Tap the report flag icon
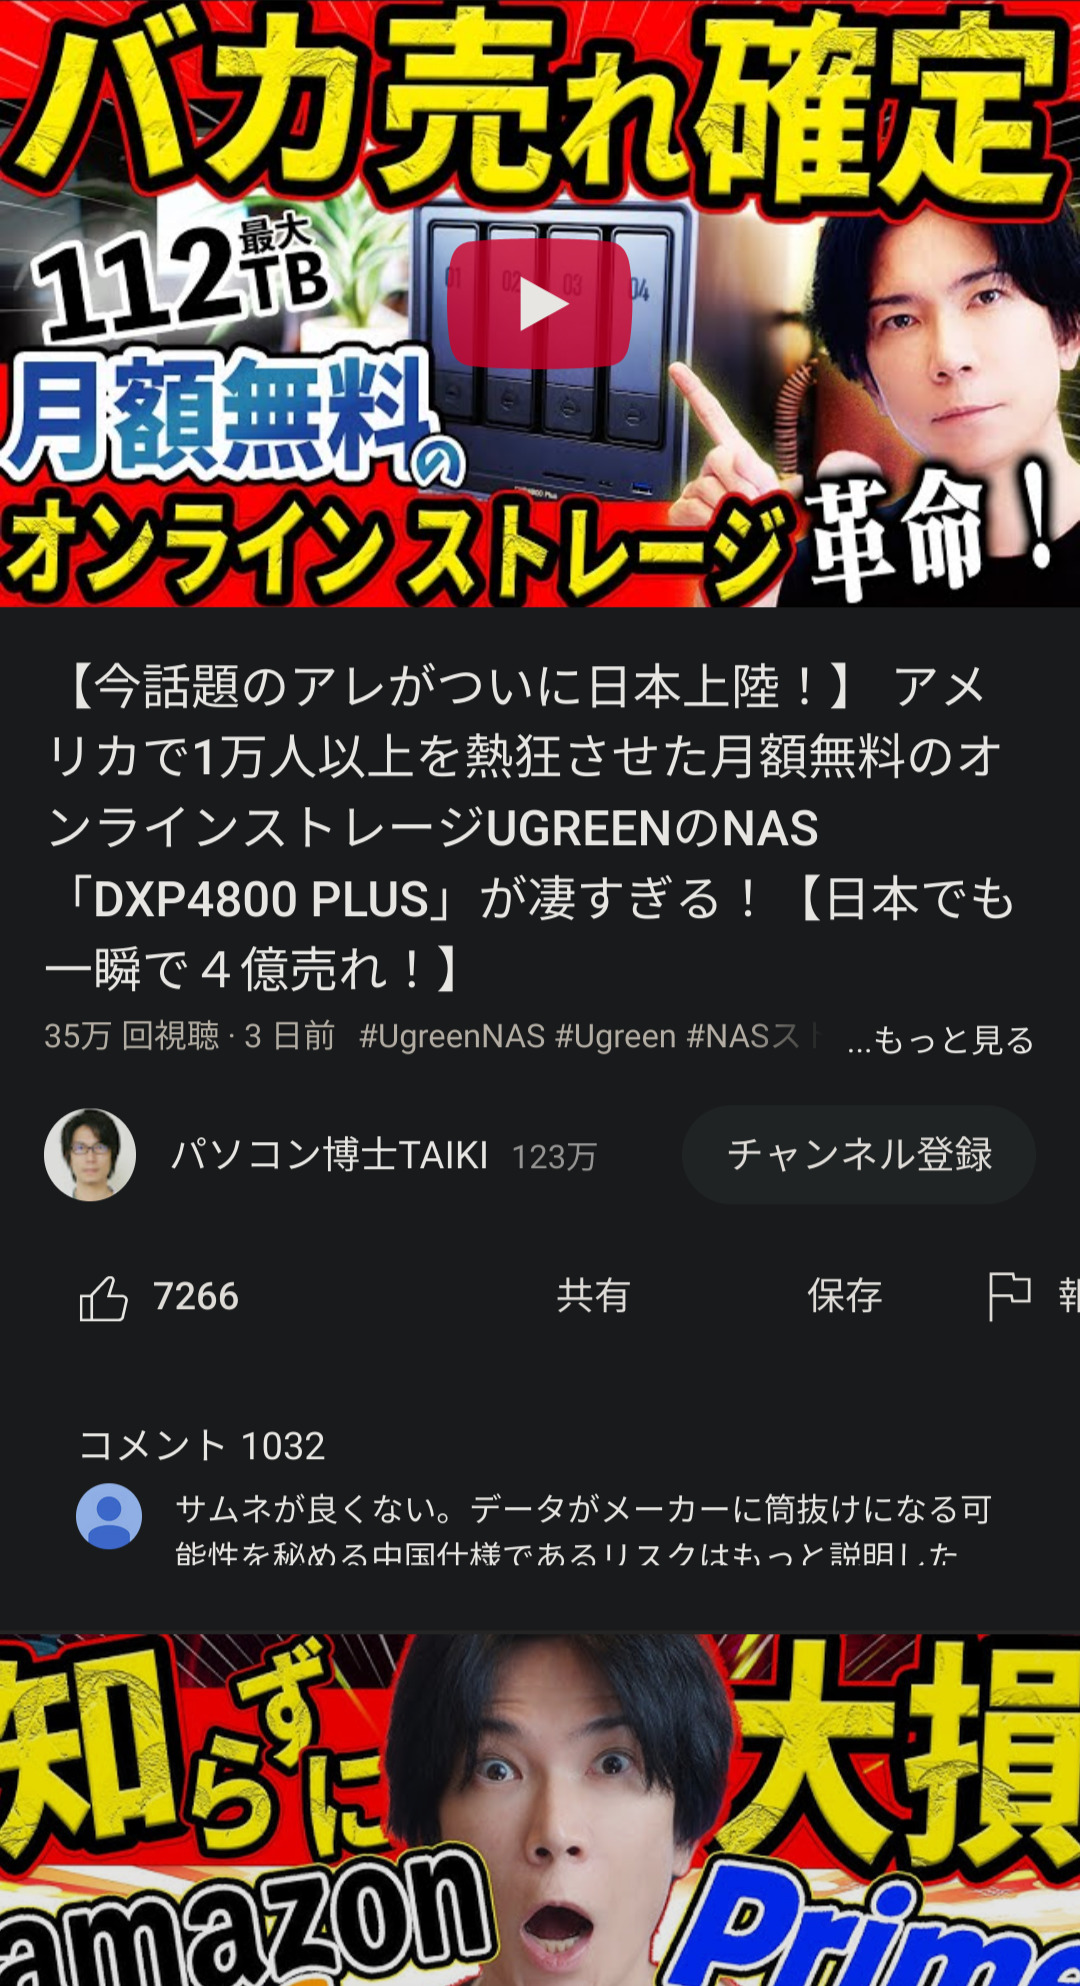The width and height of the screenshot is (1080, 1986). pyautogui.click(x=1009, y=1296)
